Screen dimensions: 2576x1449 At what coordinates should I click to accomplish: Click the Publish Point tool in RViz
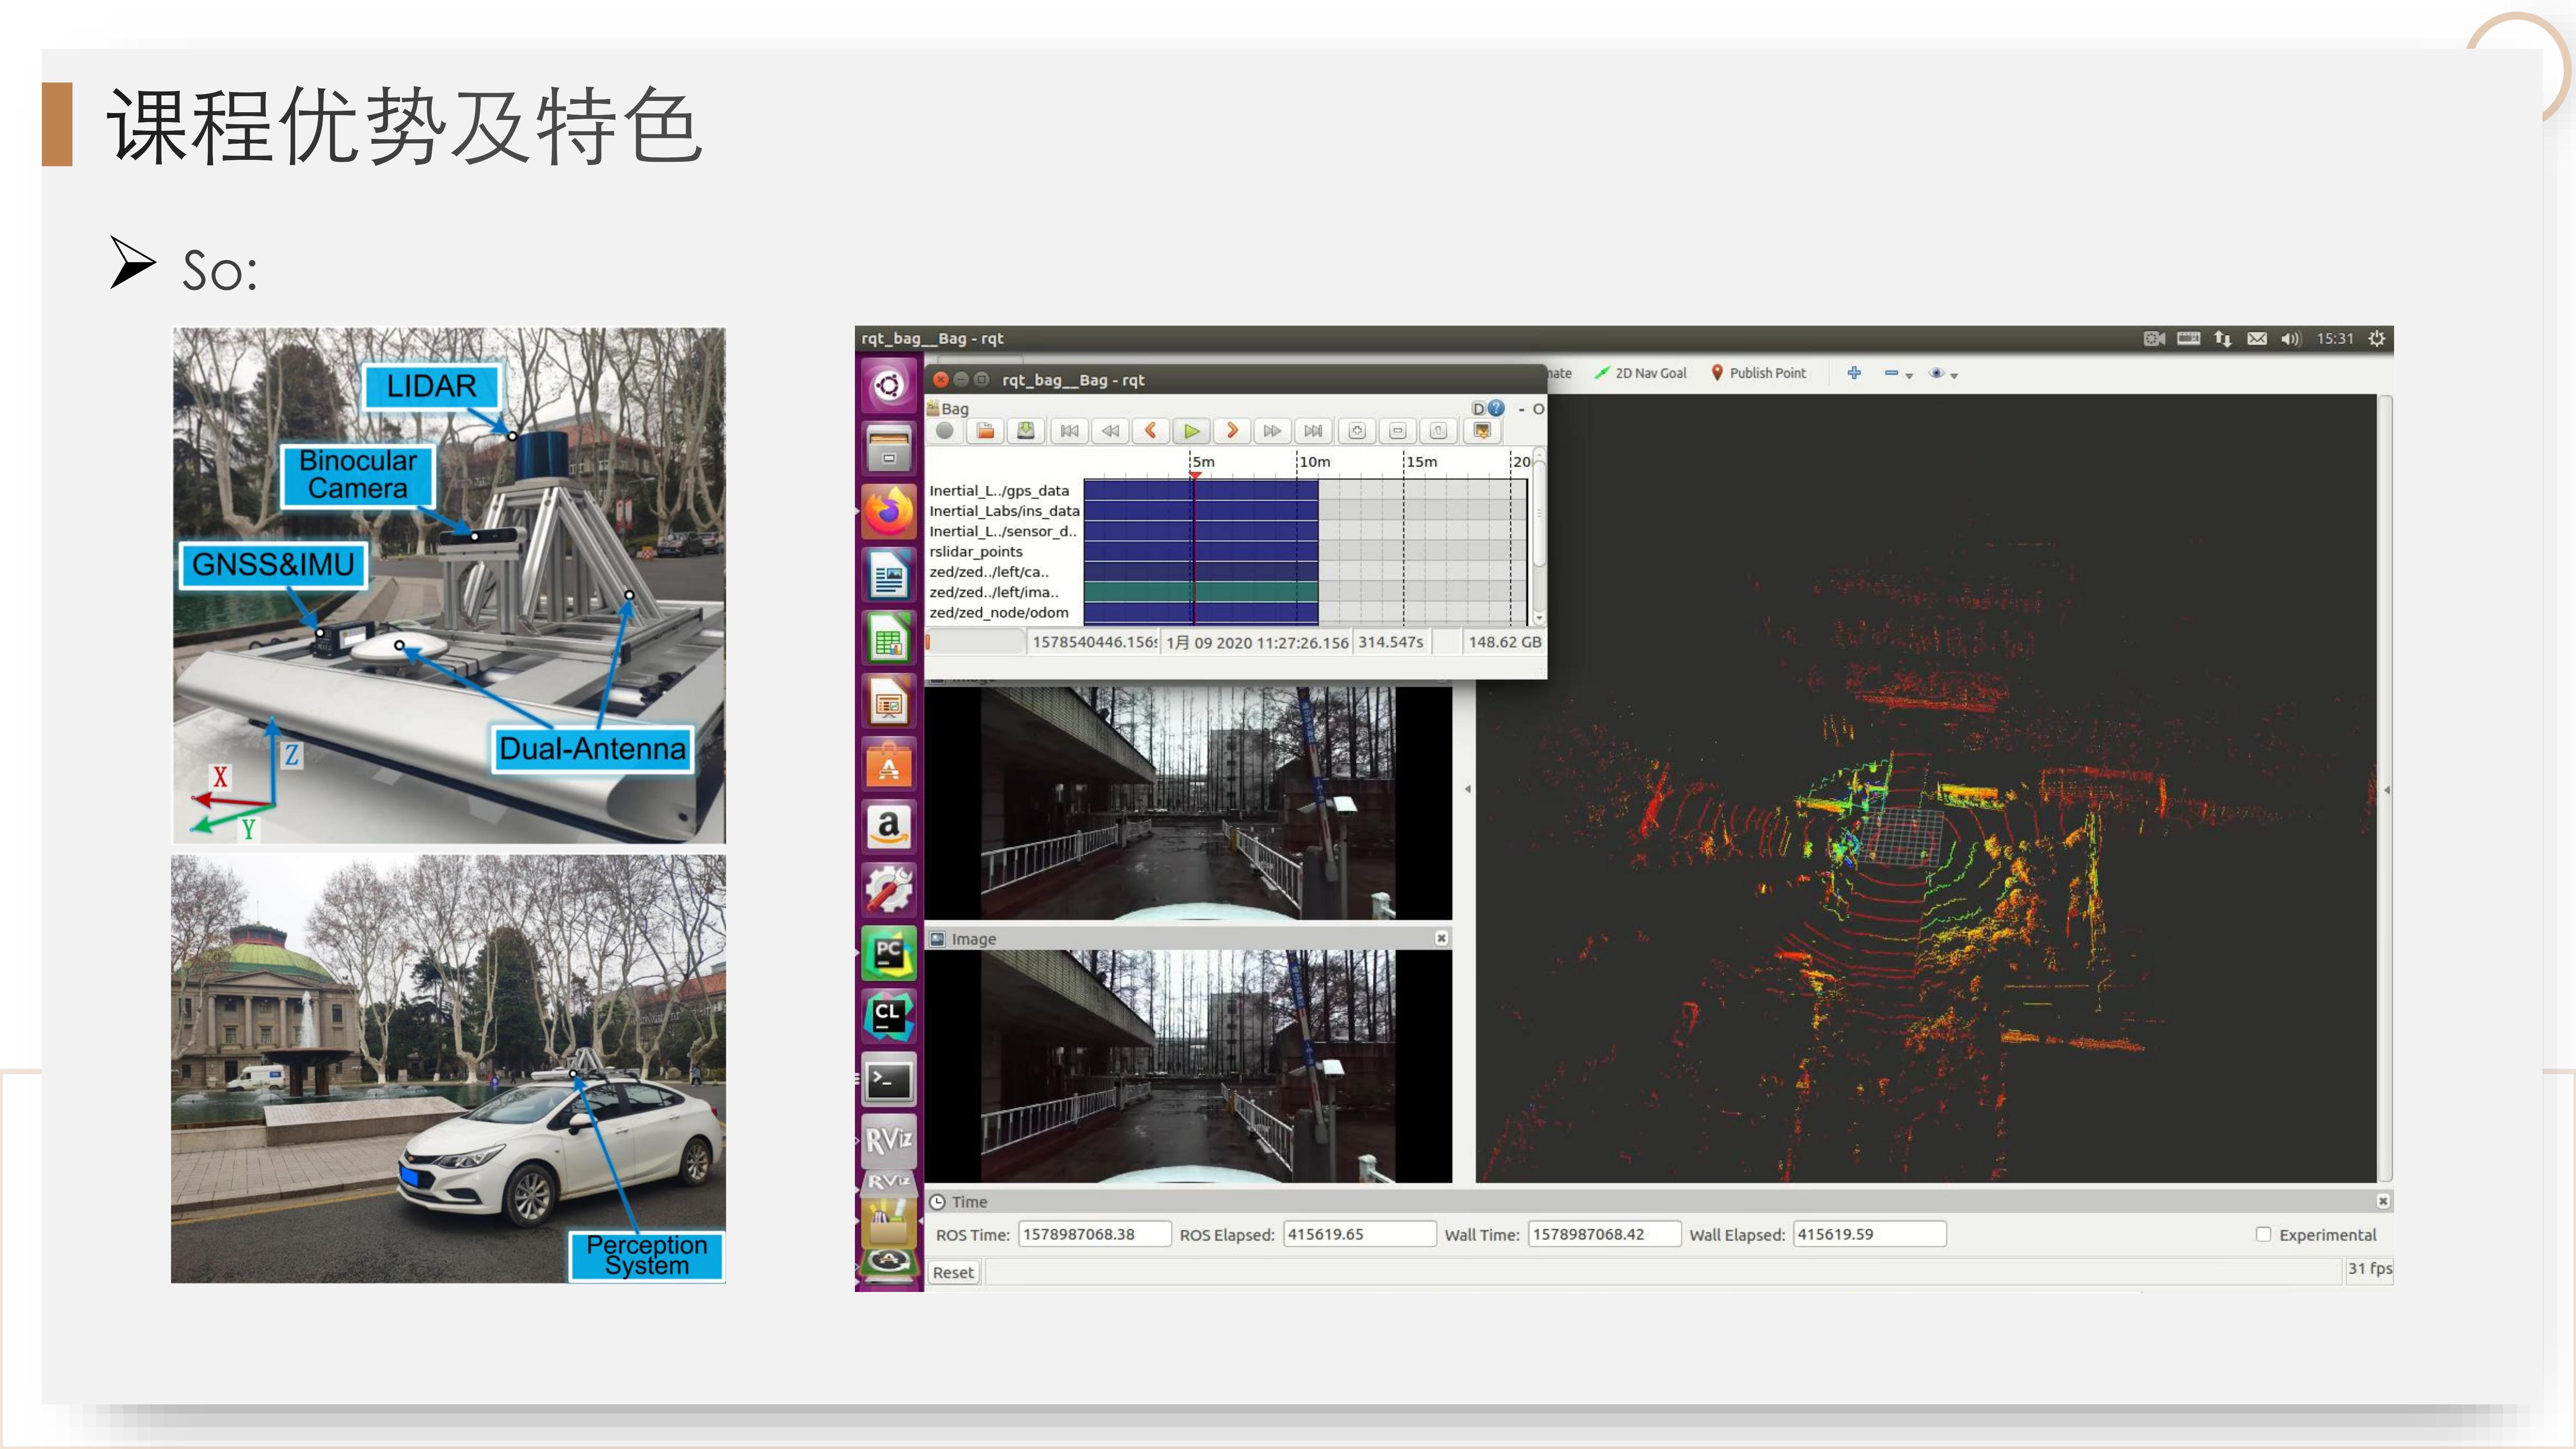[1758, 373]
